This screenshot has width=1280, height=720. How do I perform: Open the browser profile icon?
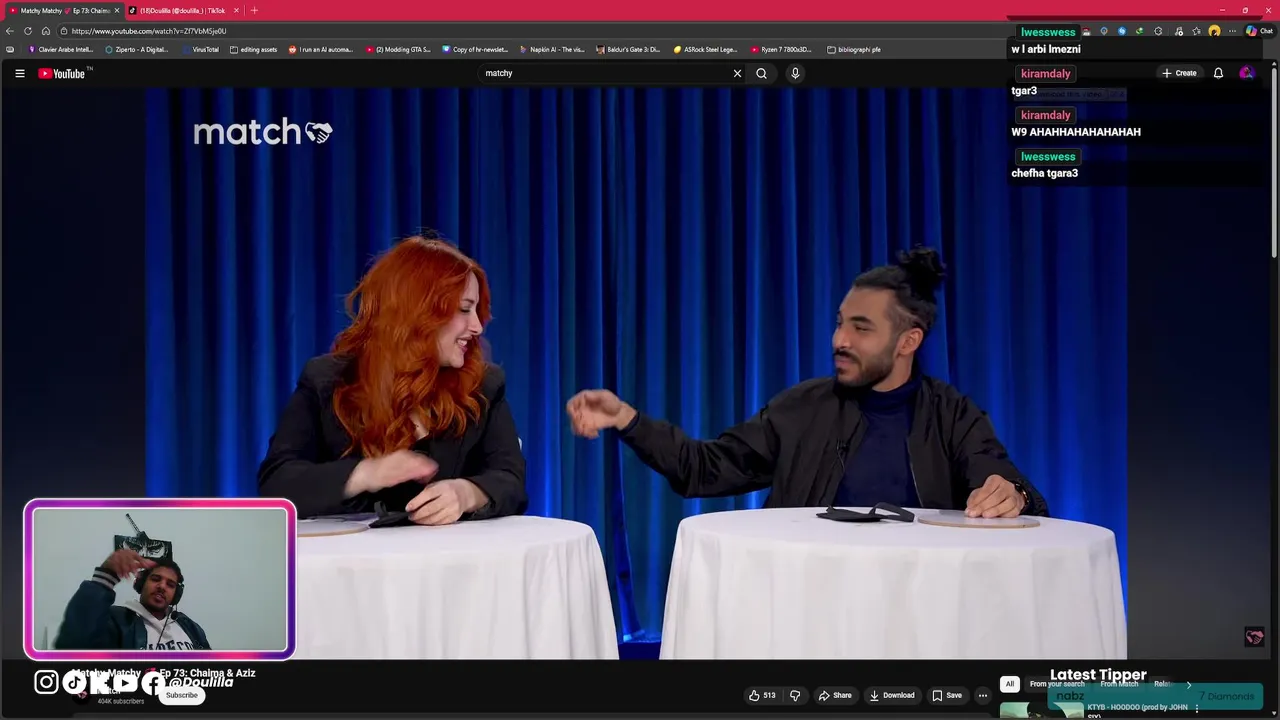coord(1214,31)
